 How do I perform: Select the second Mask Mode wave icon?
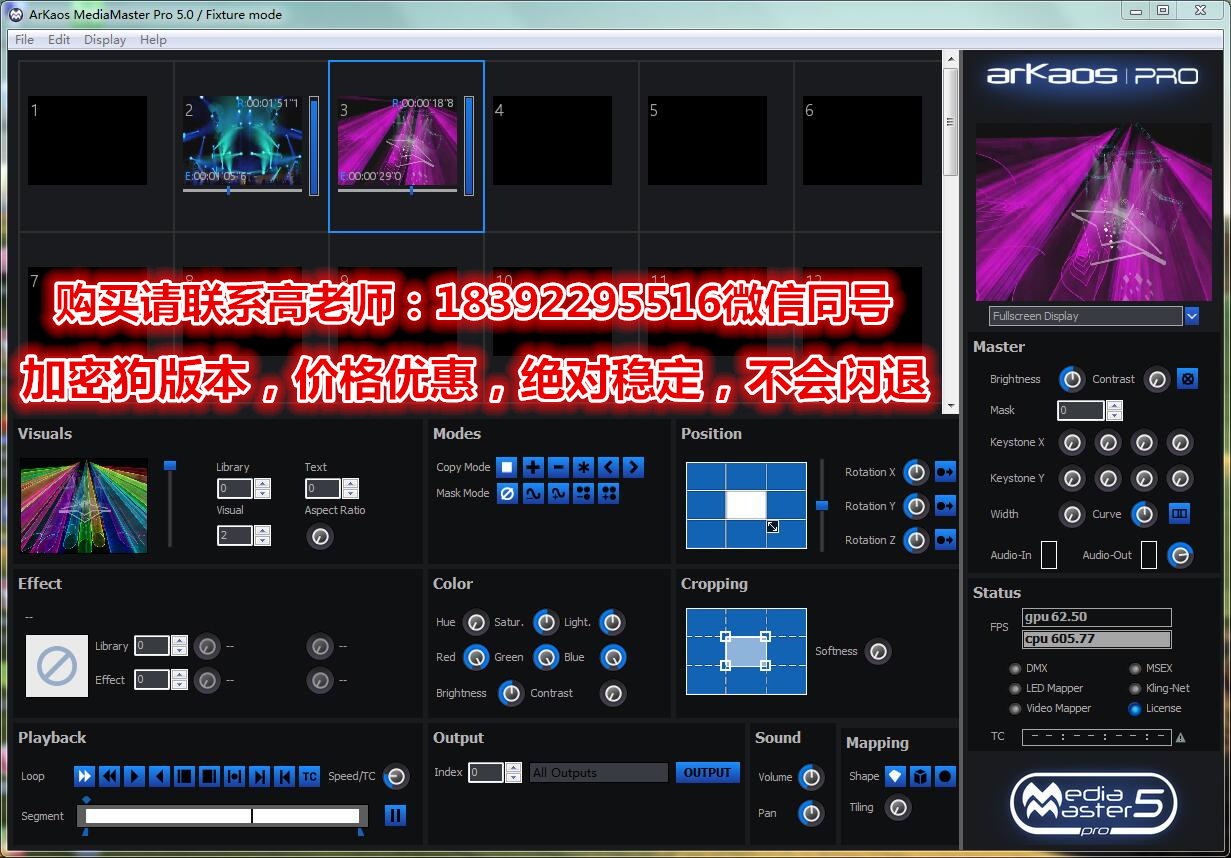coord(533,493)
